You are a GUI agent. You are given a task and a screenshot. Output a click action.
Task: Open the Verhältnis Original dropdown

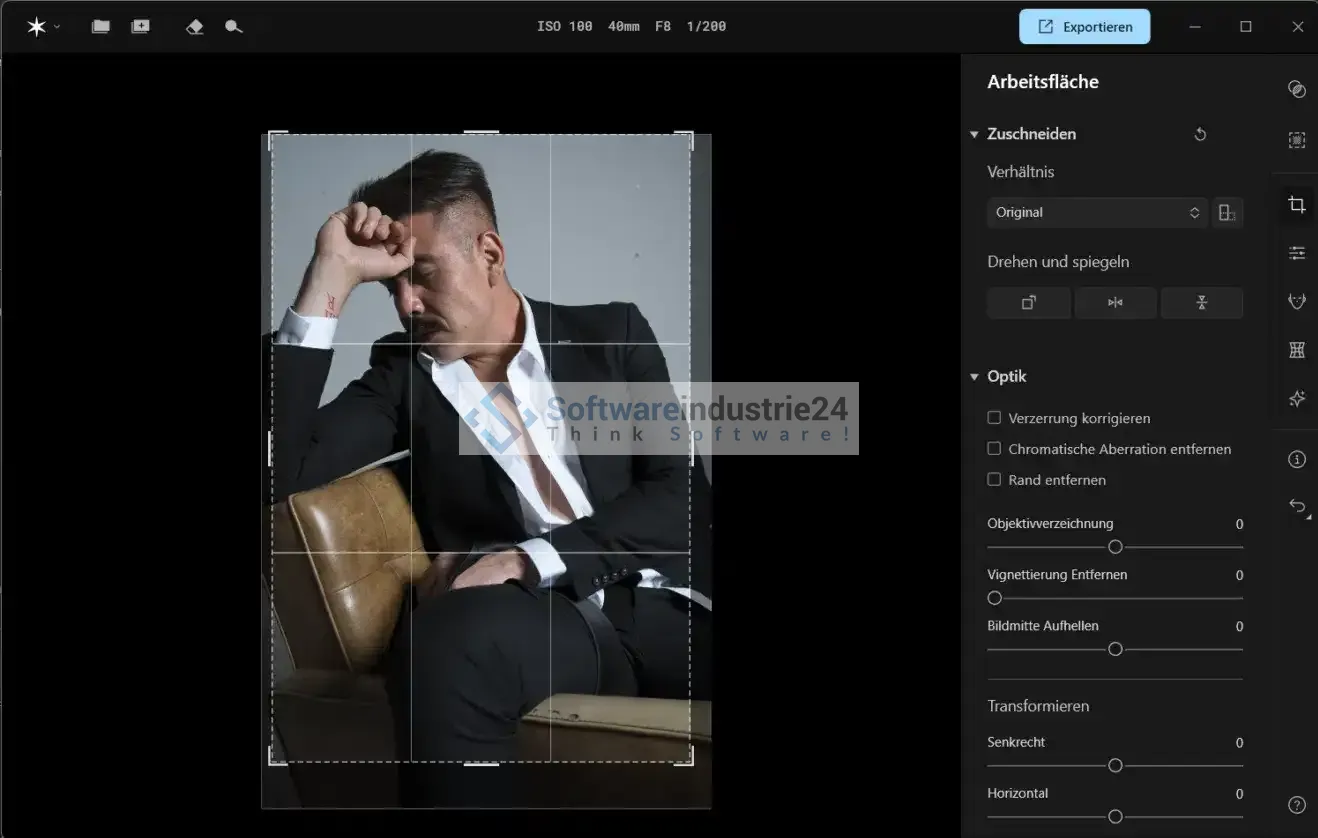pos(1096,212)
